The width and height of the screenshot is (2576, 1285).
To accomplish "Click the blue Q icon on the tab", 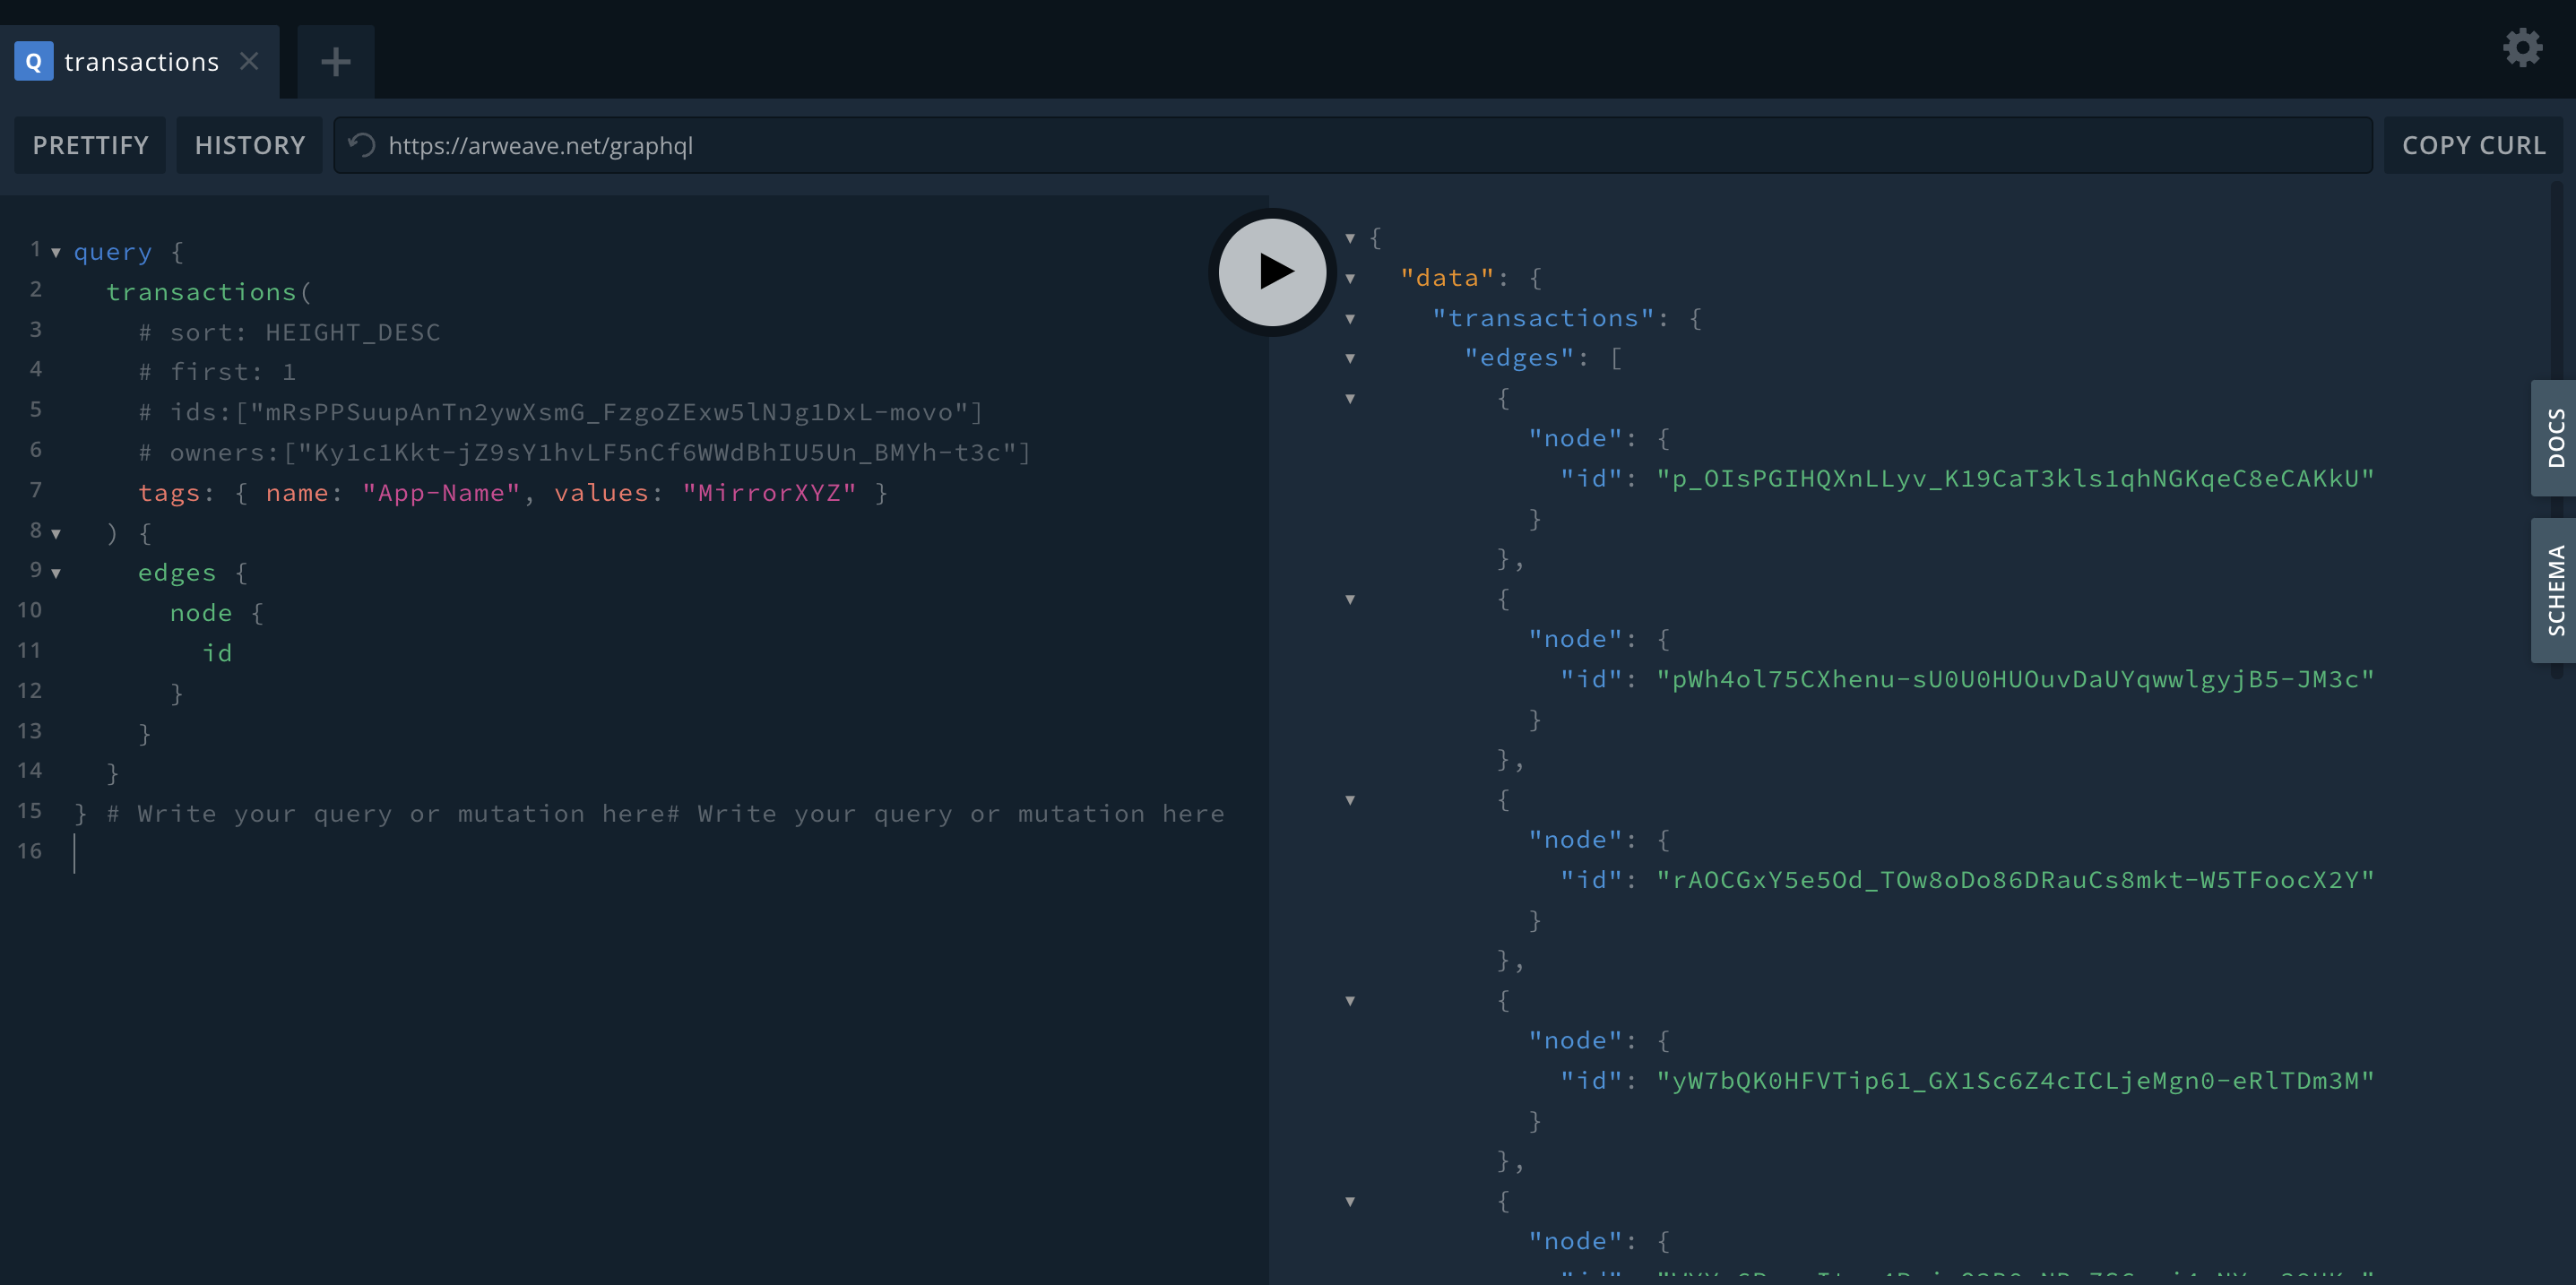I will tap(33, 62).
